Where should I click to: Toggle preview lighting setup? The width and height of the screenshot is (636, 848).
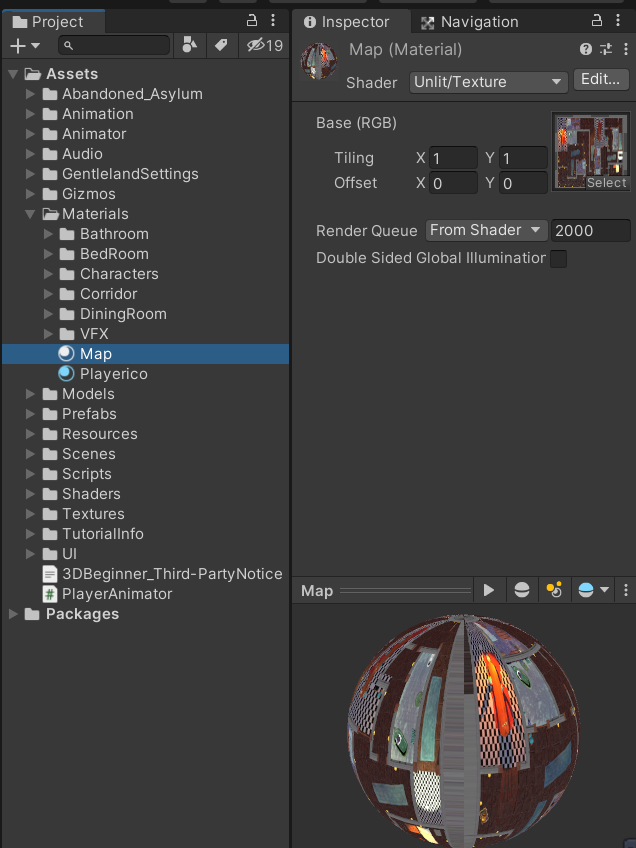554,590
